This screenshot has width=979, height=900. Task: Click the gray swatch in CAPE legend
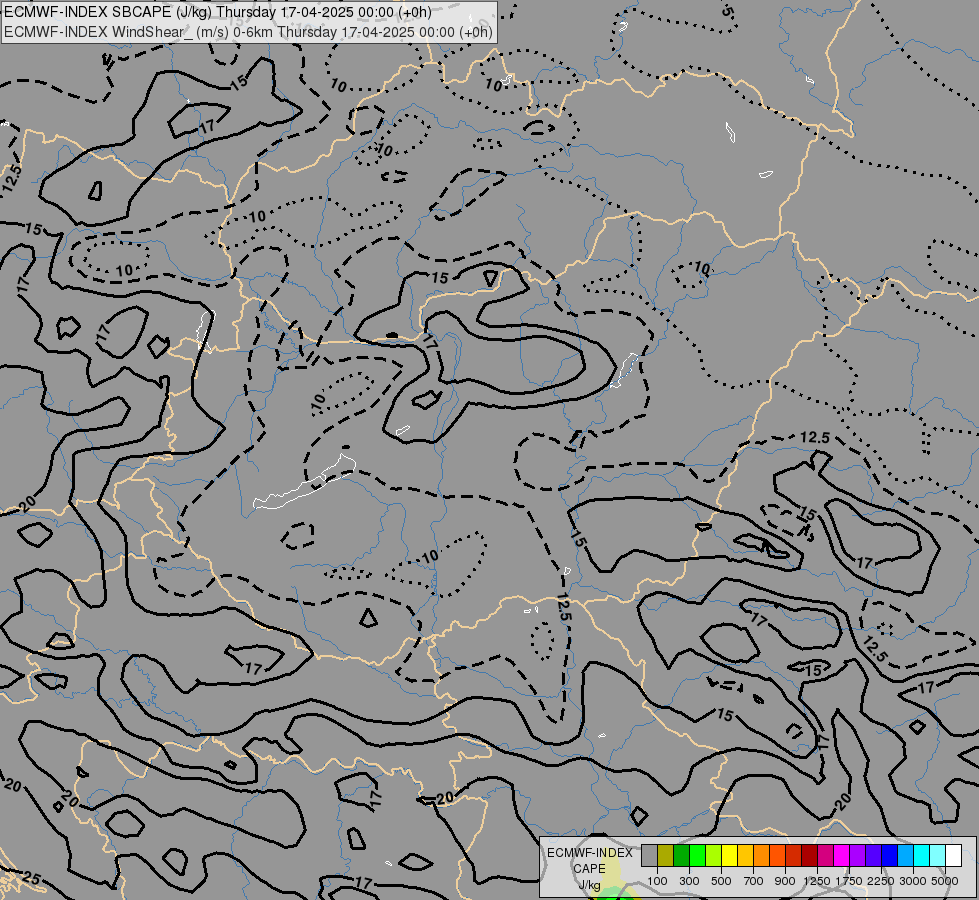[x=649, y=855]
